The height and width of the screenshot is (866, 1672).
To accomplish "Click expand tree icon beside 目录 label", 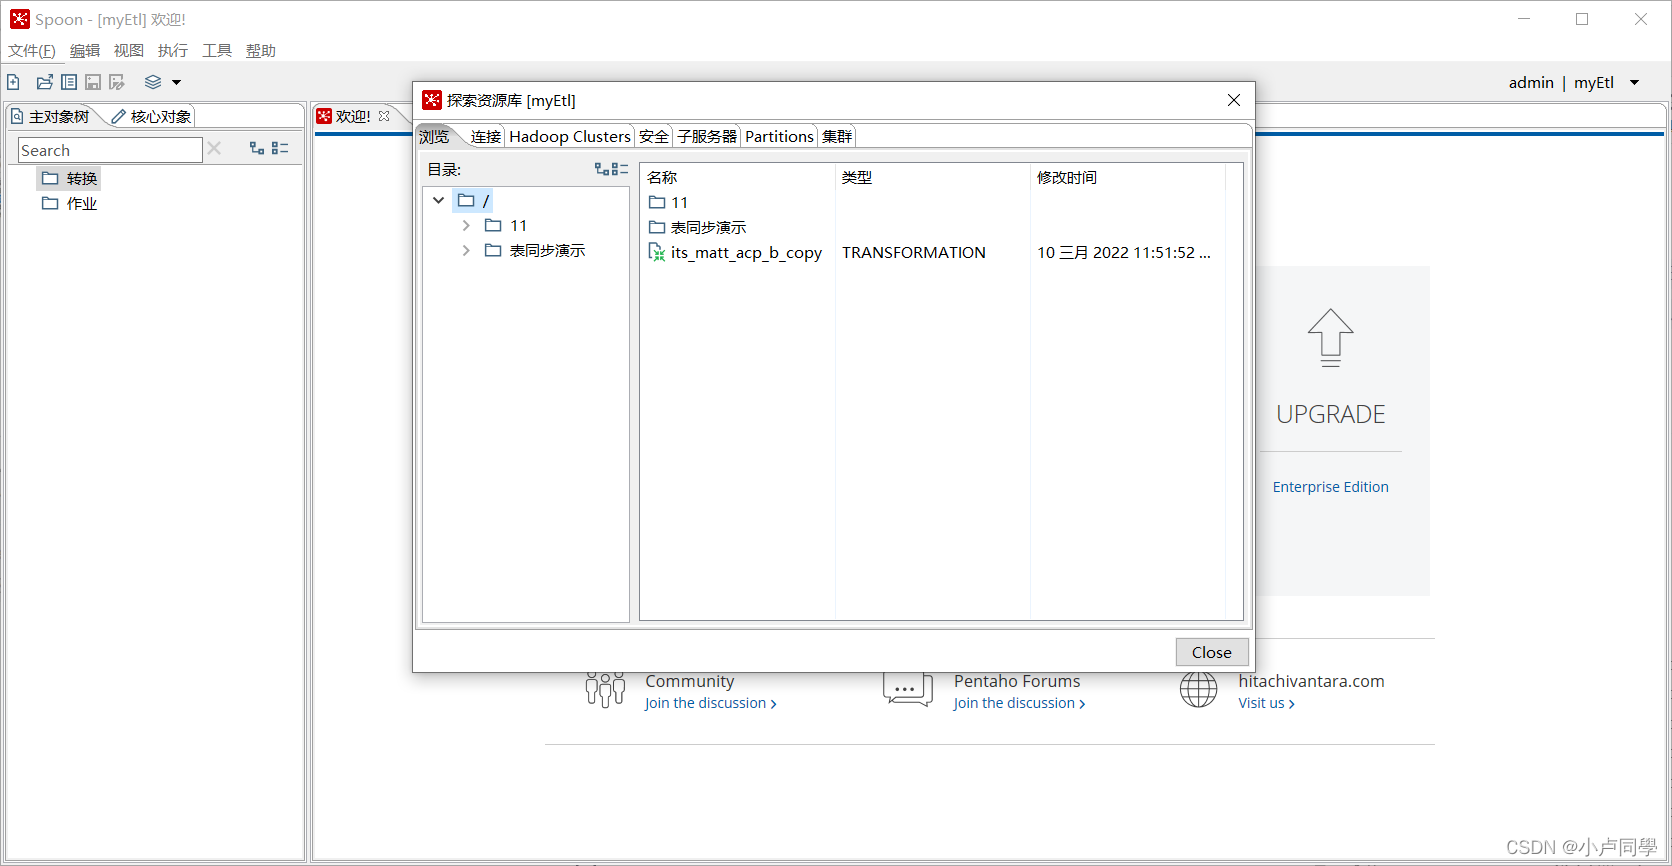I will [602, 169].
